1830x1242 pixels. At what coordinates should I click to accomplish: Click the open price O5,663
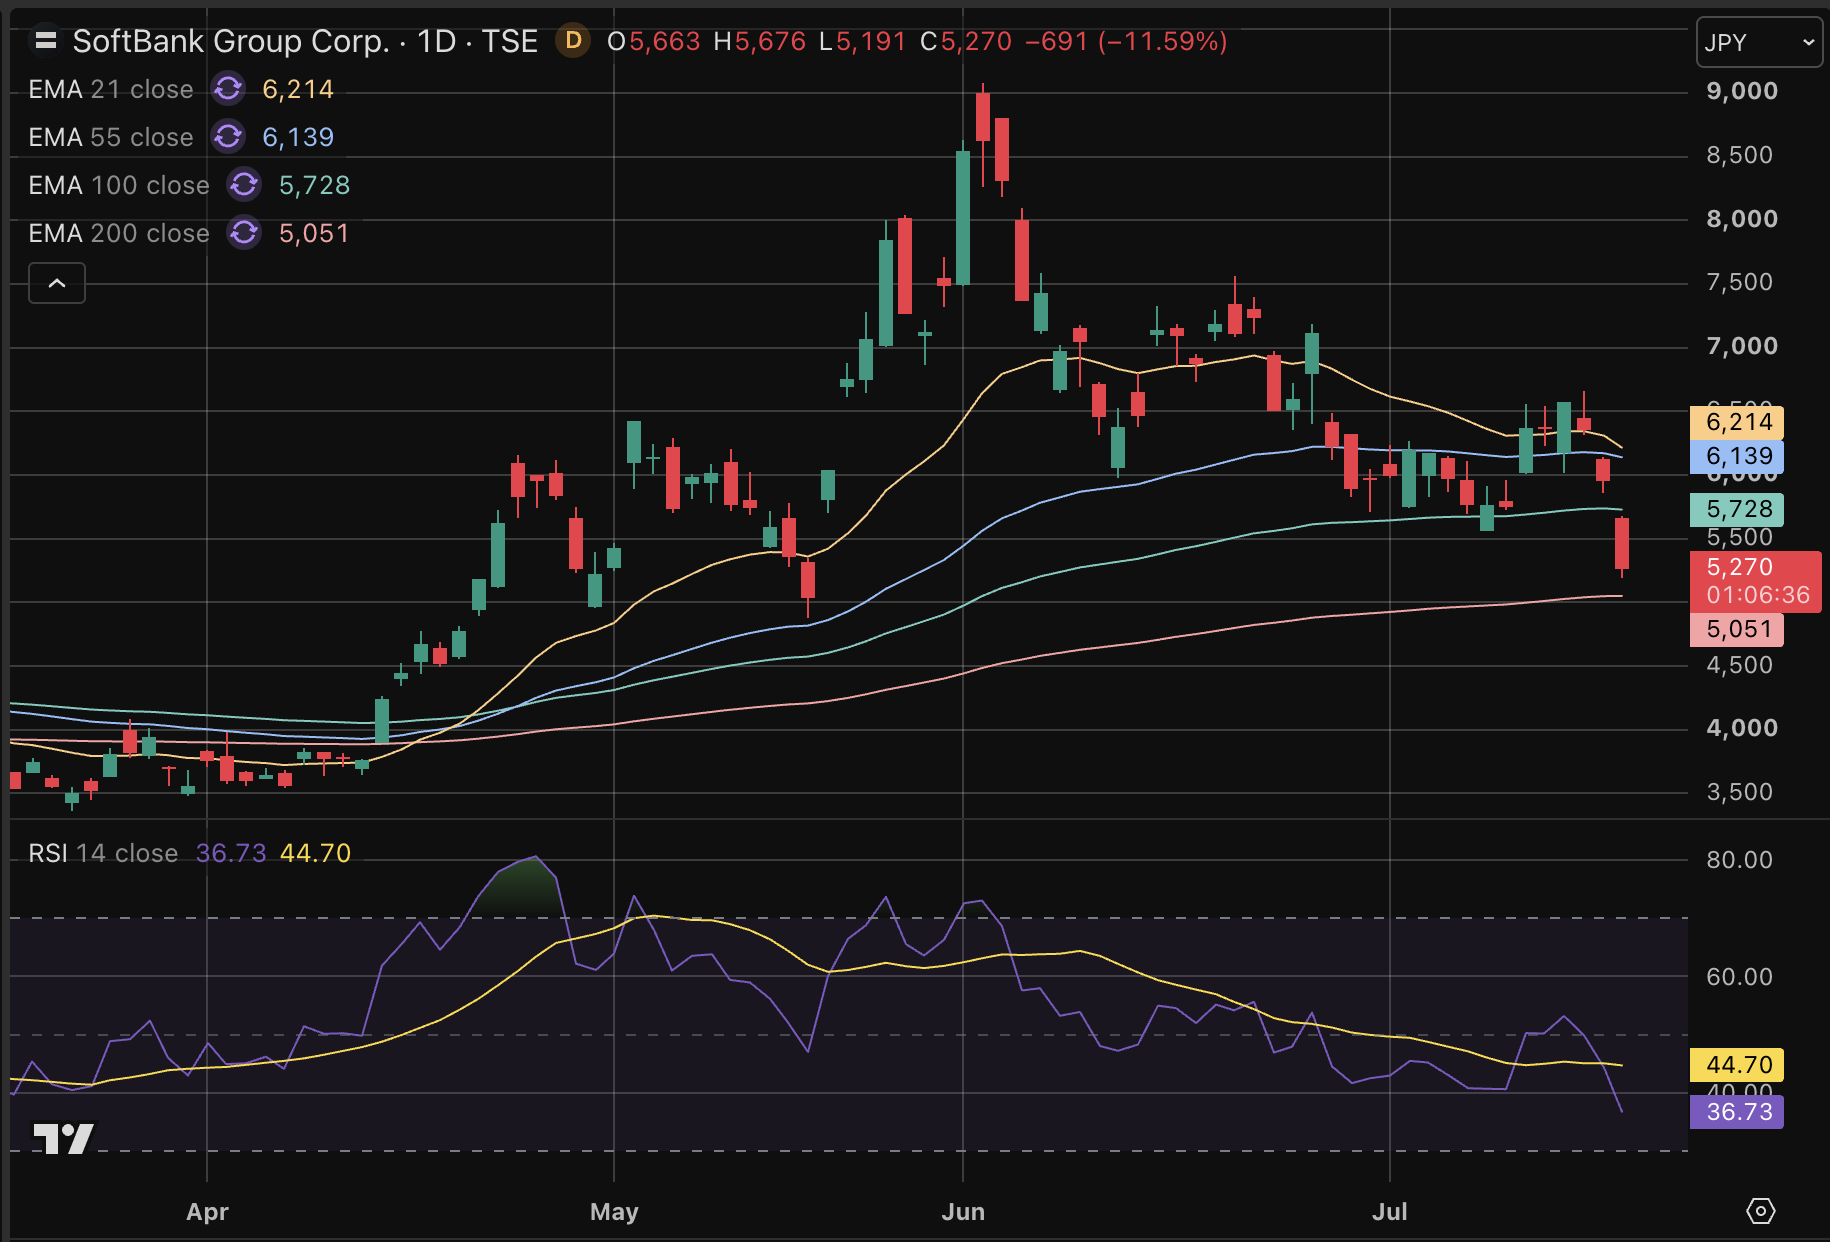tap(654, 41)
